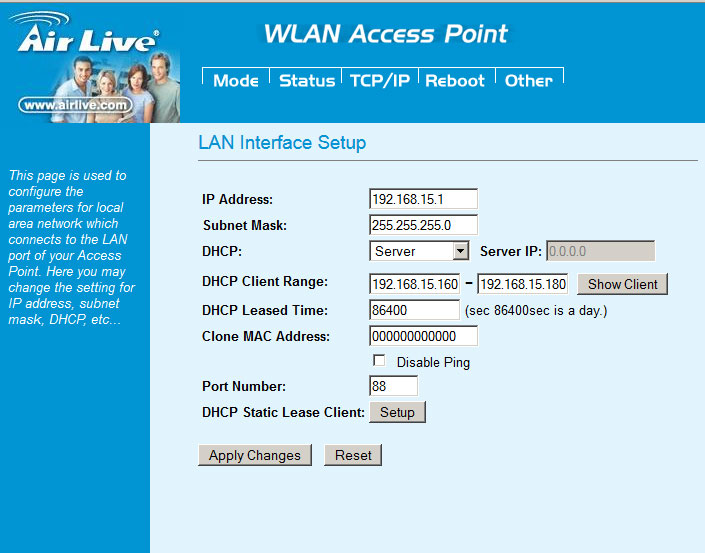Screen dimensions: 705x553
Task: Click the LAN Interface Setup heading
Action: 282,143
